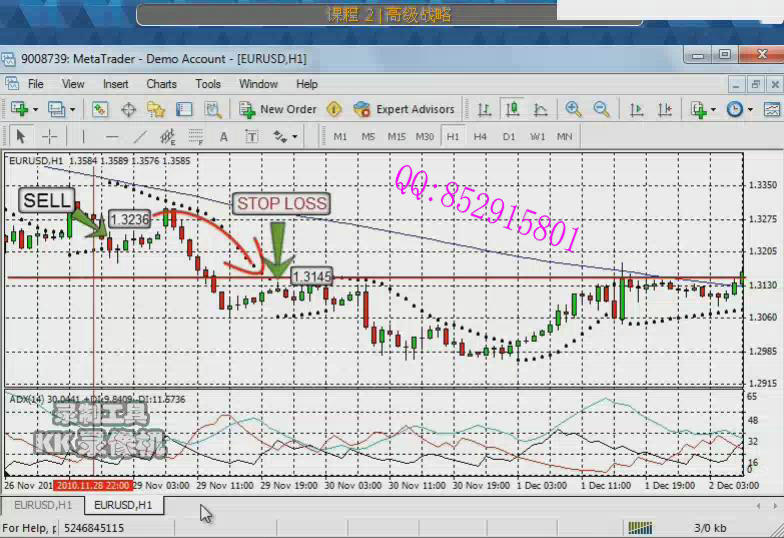Select the cursor arrow tool
The height and width of the screenshot is (538, 784).
20,136
